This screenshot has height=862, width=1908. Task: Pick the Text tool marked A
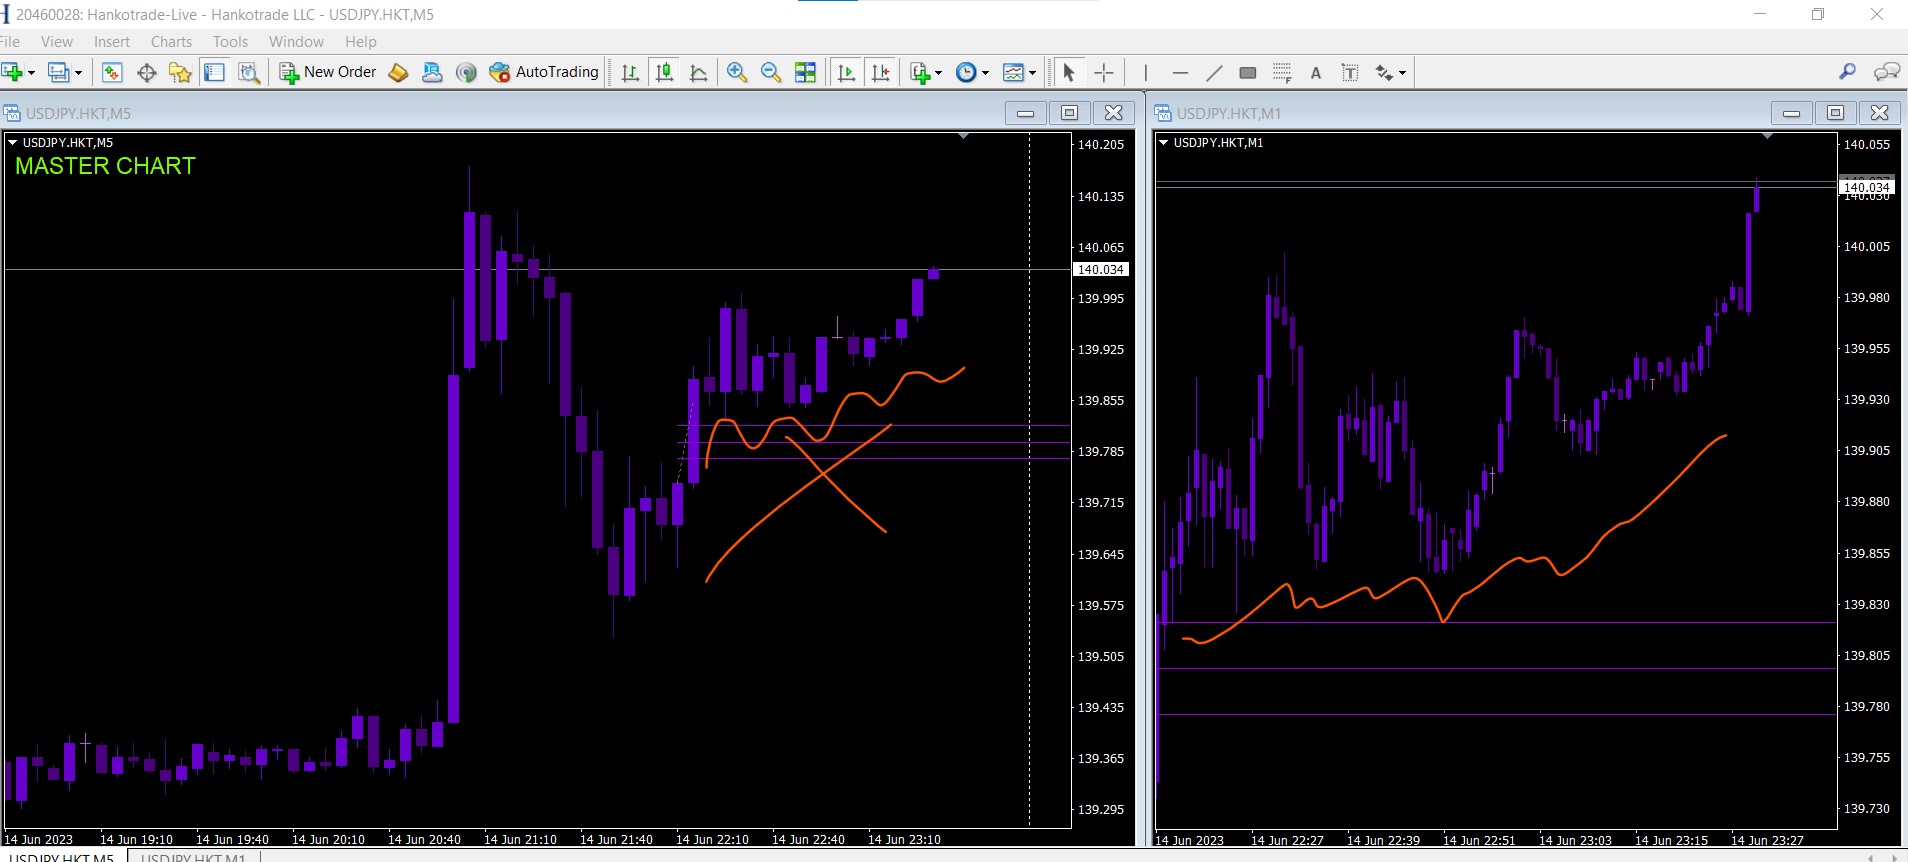click(x=1316, y=72)
